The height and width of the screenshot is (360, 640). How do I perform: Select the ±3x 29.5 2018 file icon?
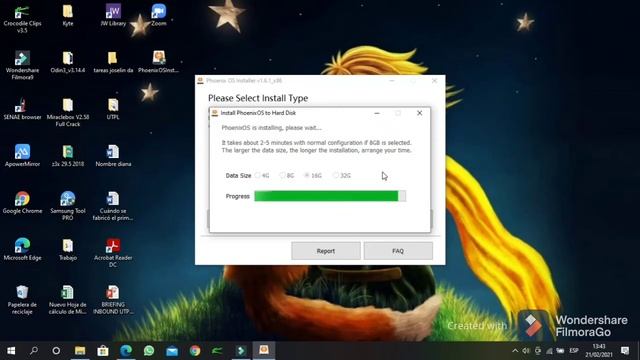tap(68, 156)
